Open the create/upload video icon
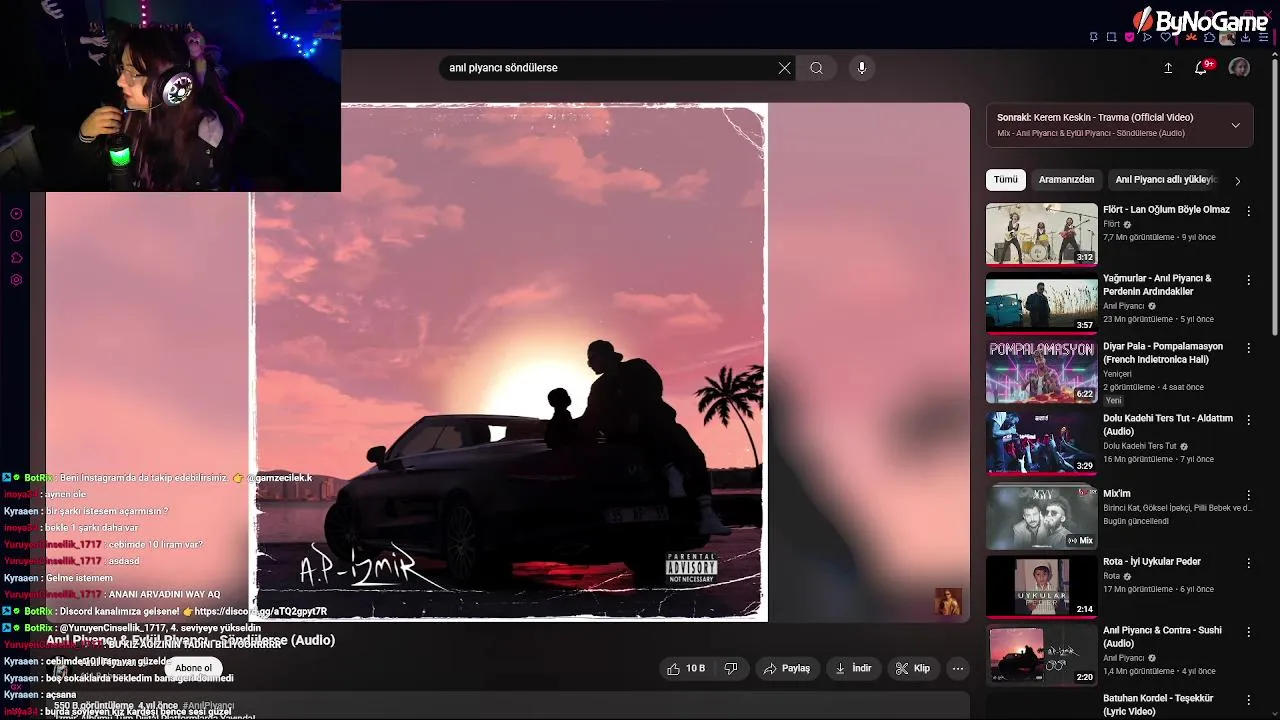Screen dimensions: 1280x720 pos(1168,68)
